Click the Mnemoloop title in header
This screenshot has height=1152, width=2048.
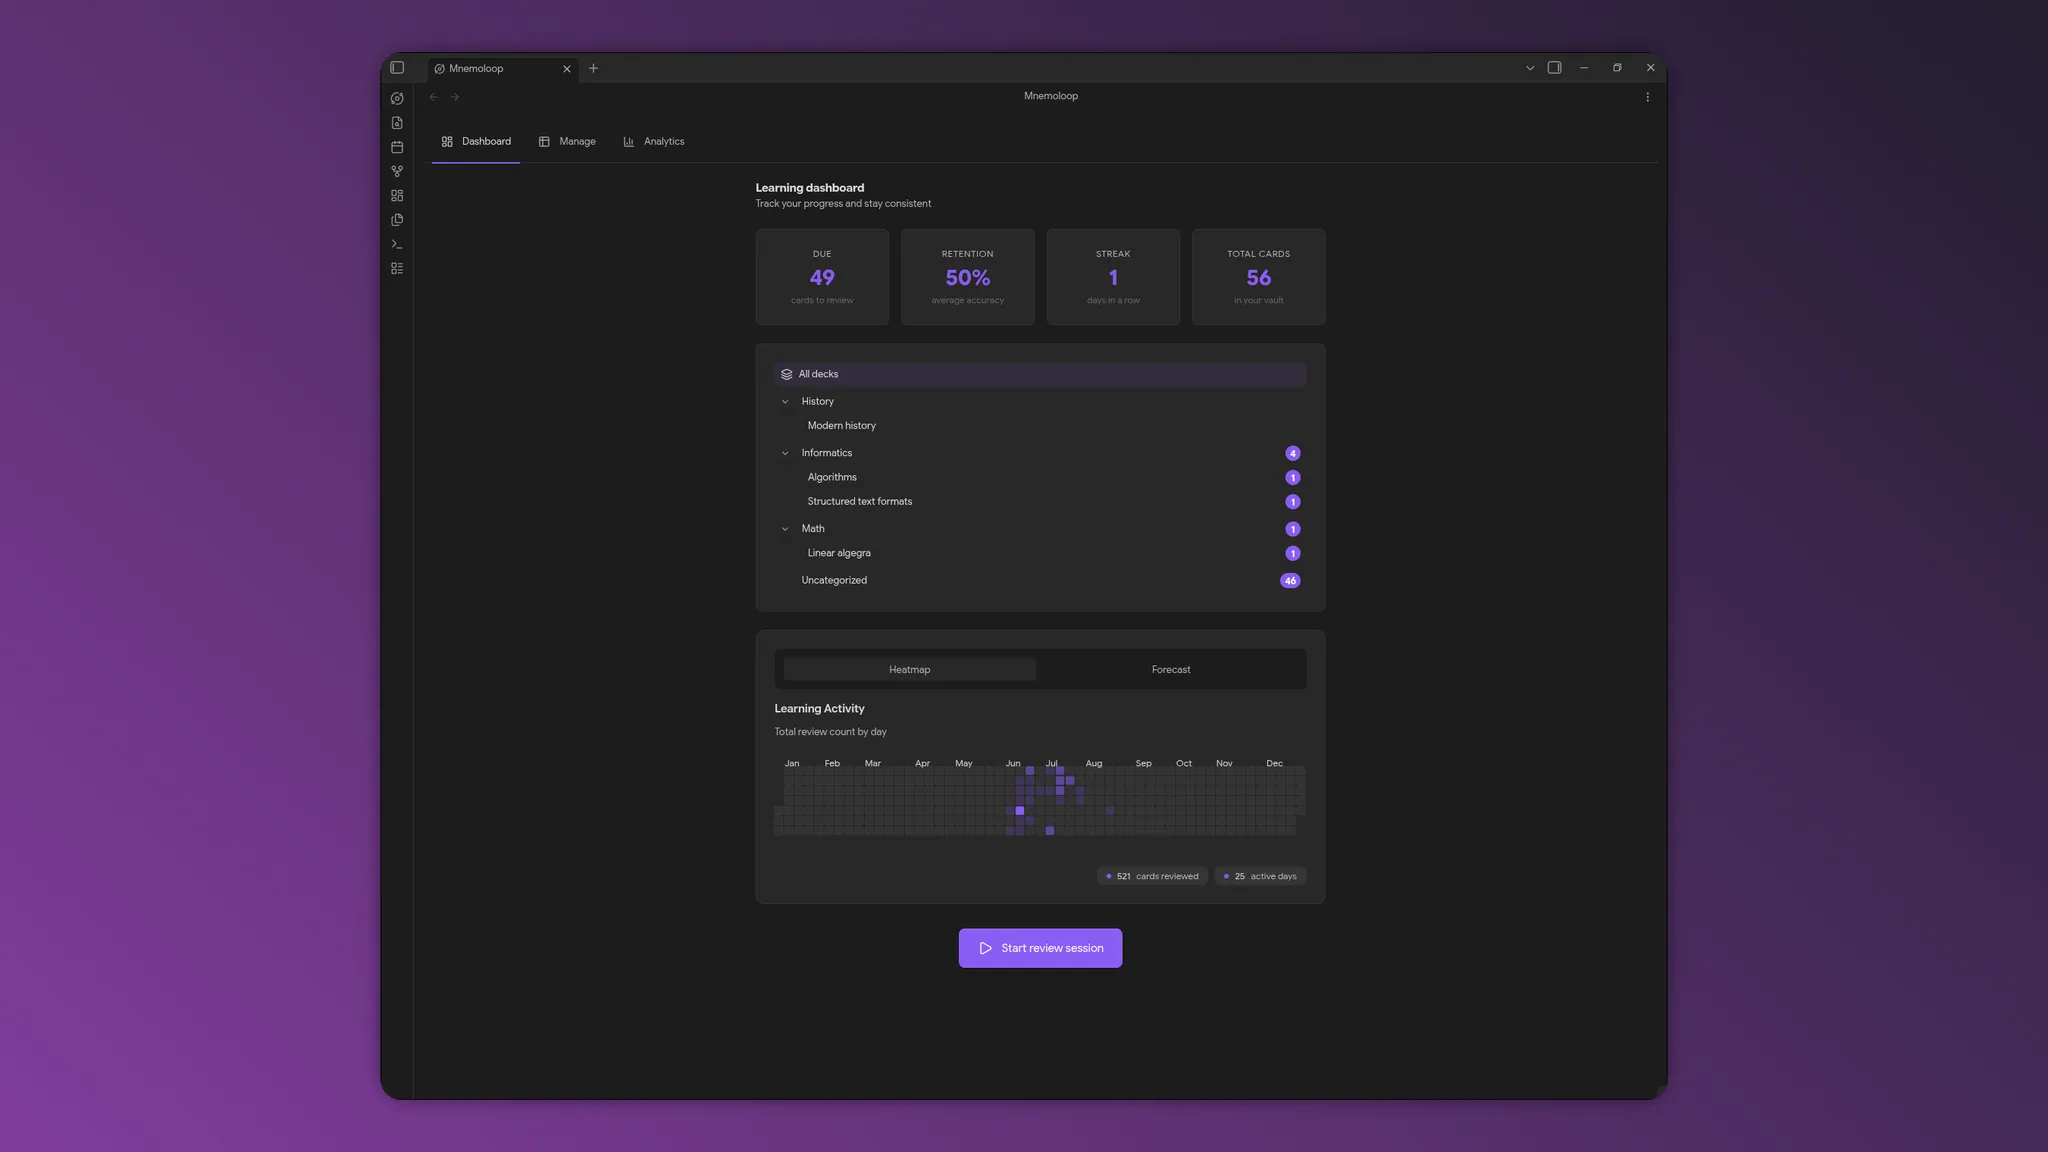tap(1050, 96)
